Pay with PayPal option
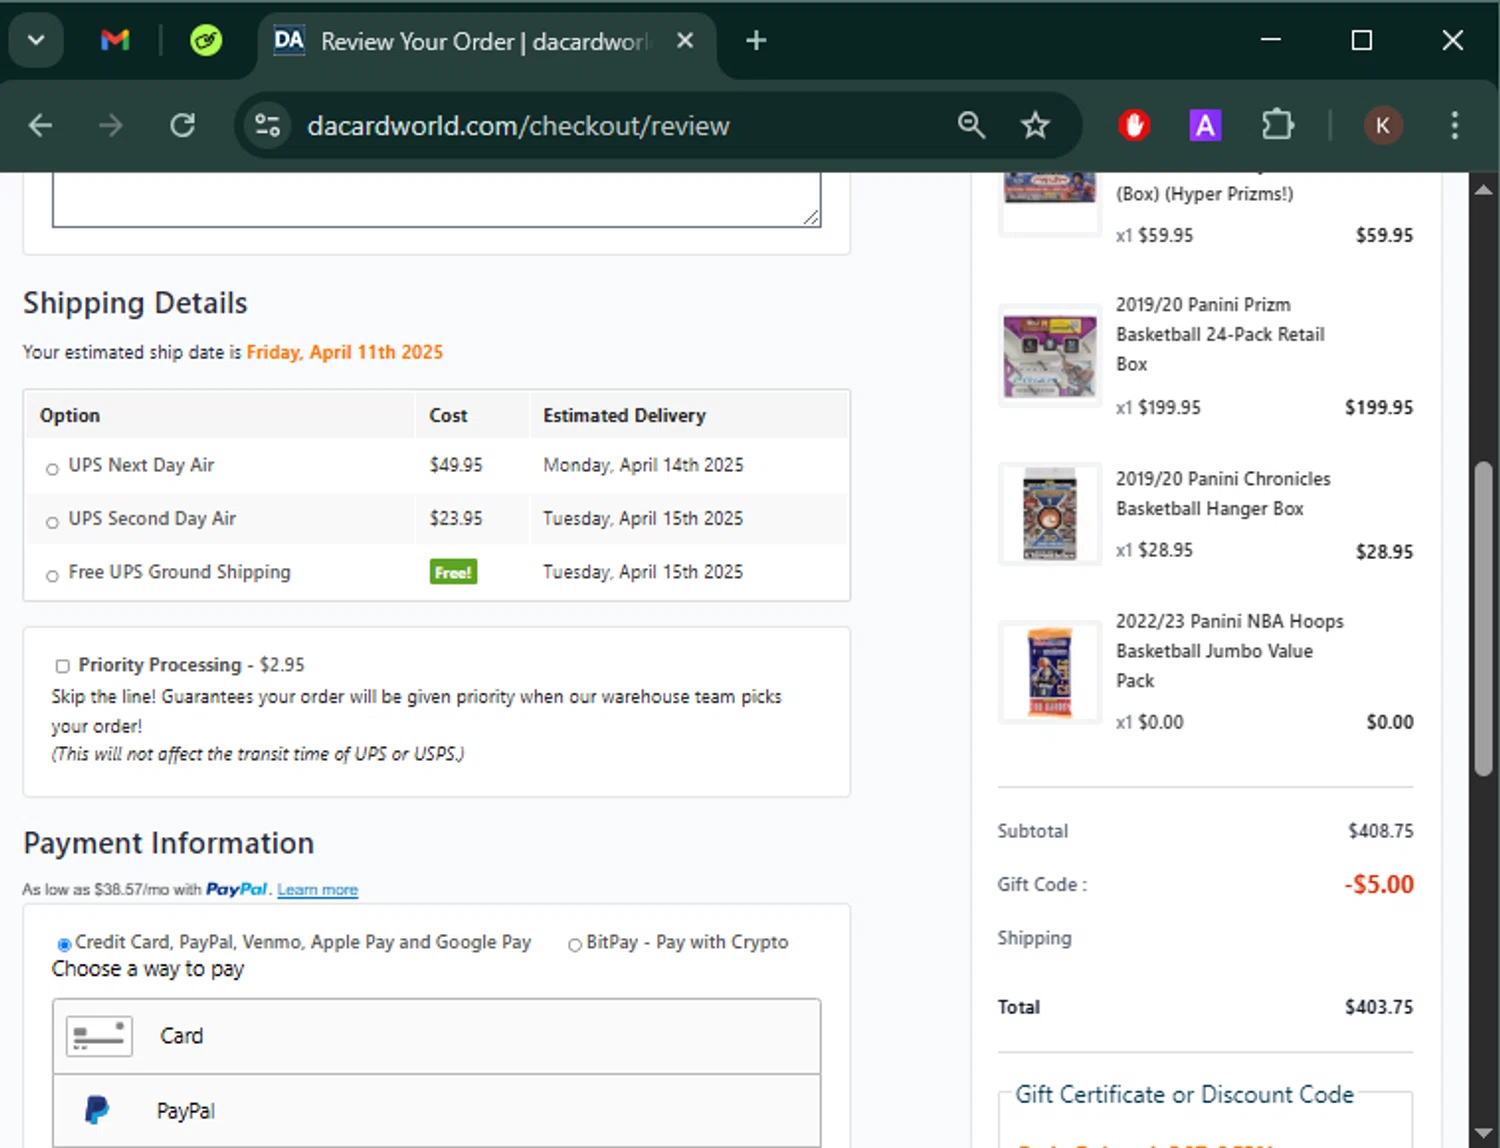 pos(436,1111)
